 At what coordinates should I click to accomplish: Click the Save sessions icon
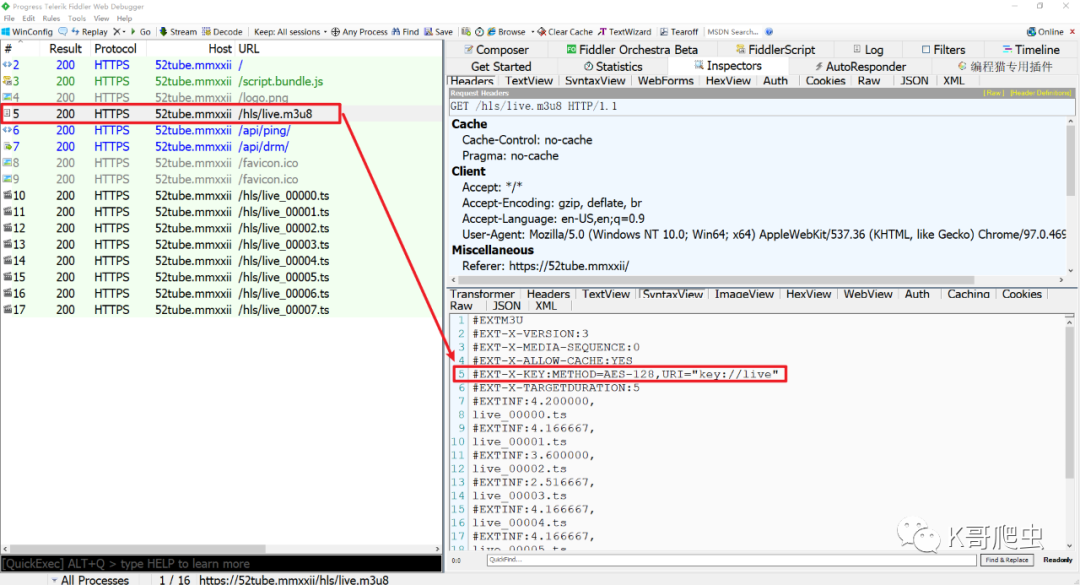click(x=428, y=32)
